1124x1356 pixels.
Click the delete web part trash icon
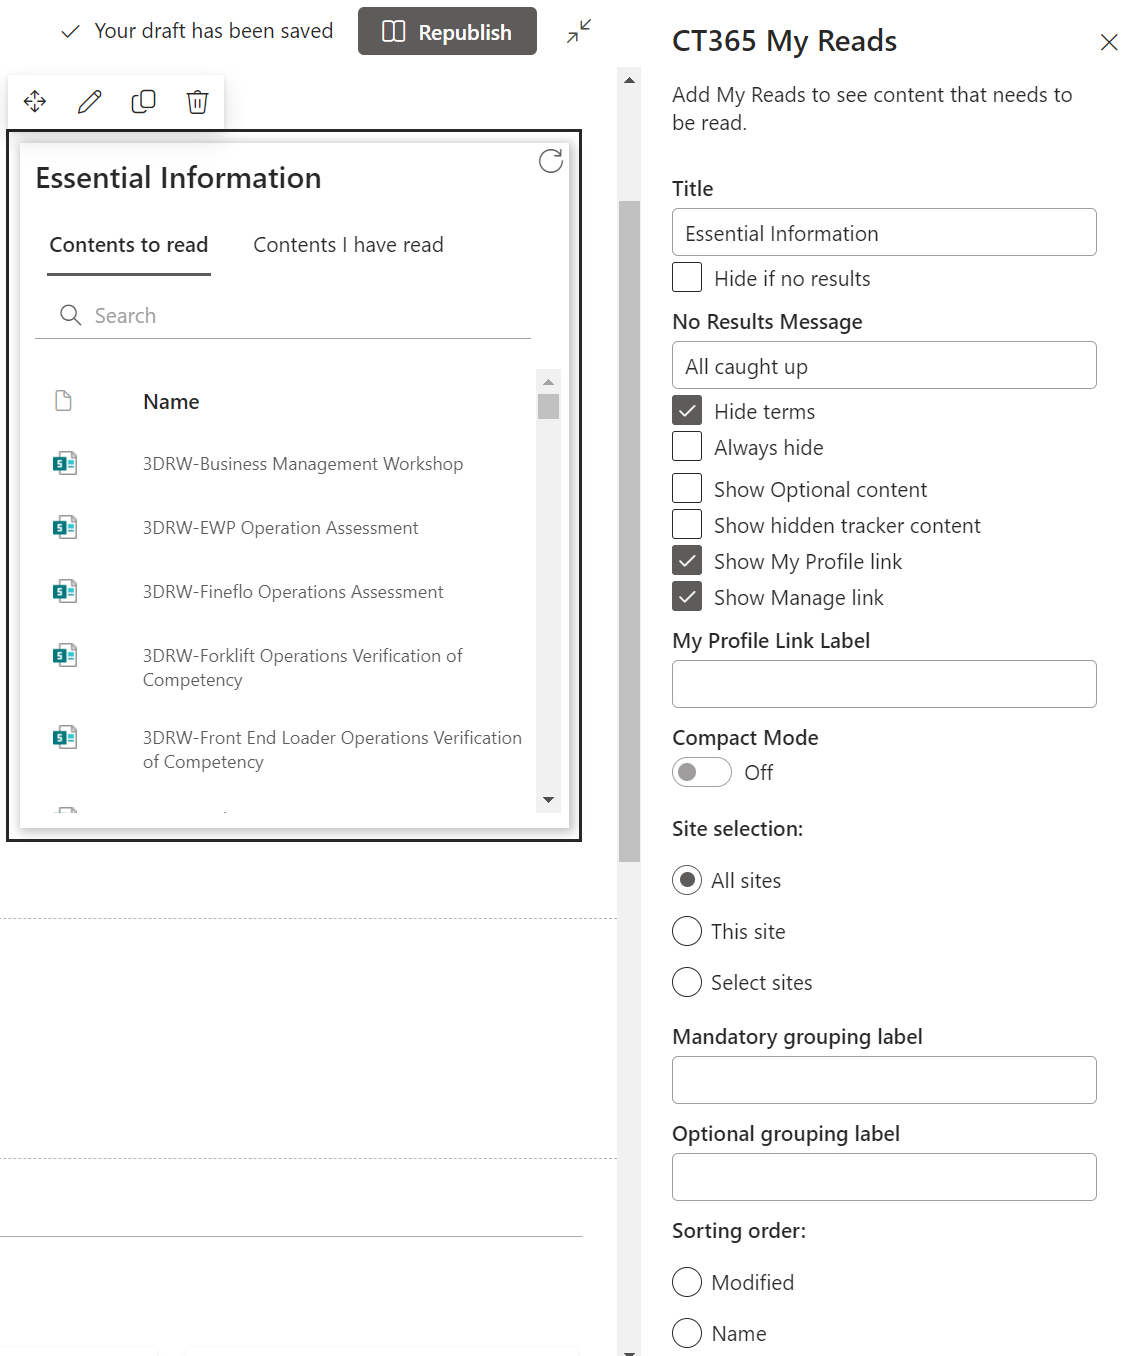click(197, 102)
